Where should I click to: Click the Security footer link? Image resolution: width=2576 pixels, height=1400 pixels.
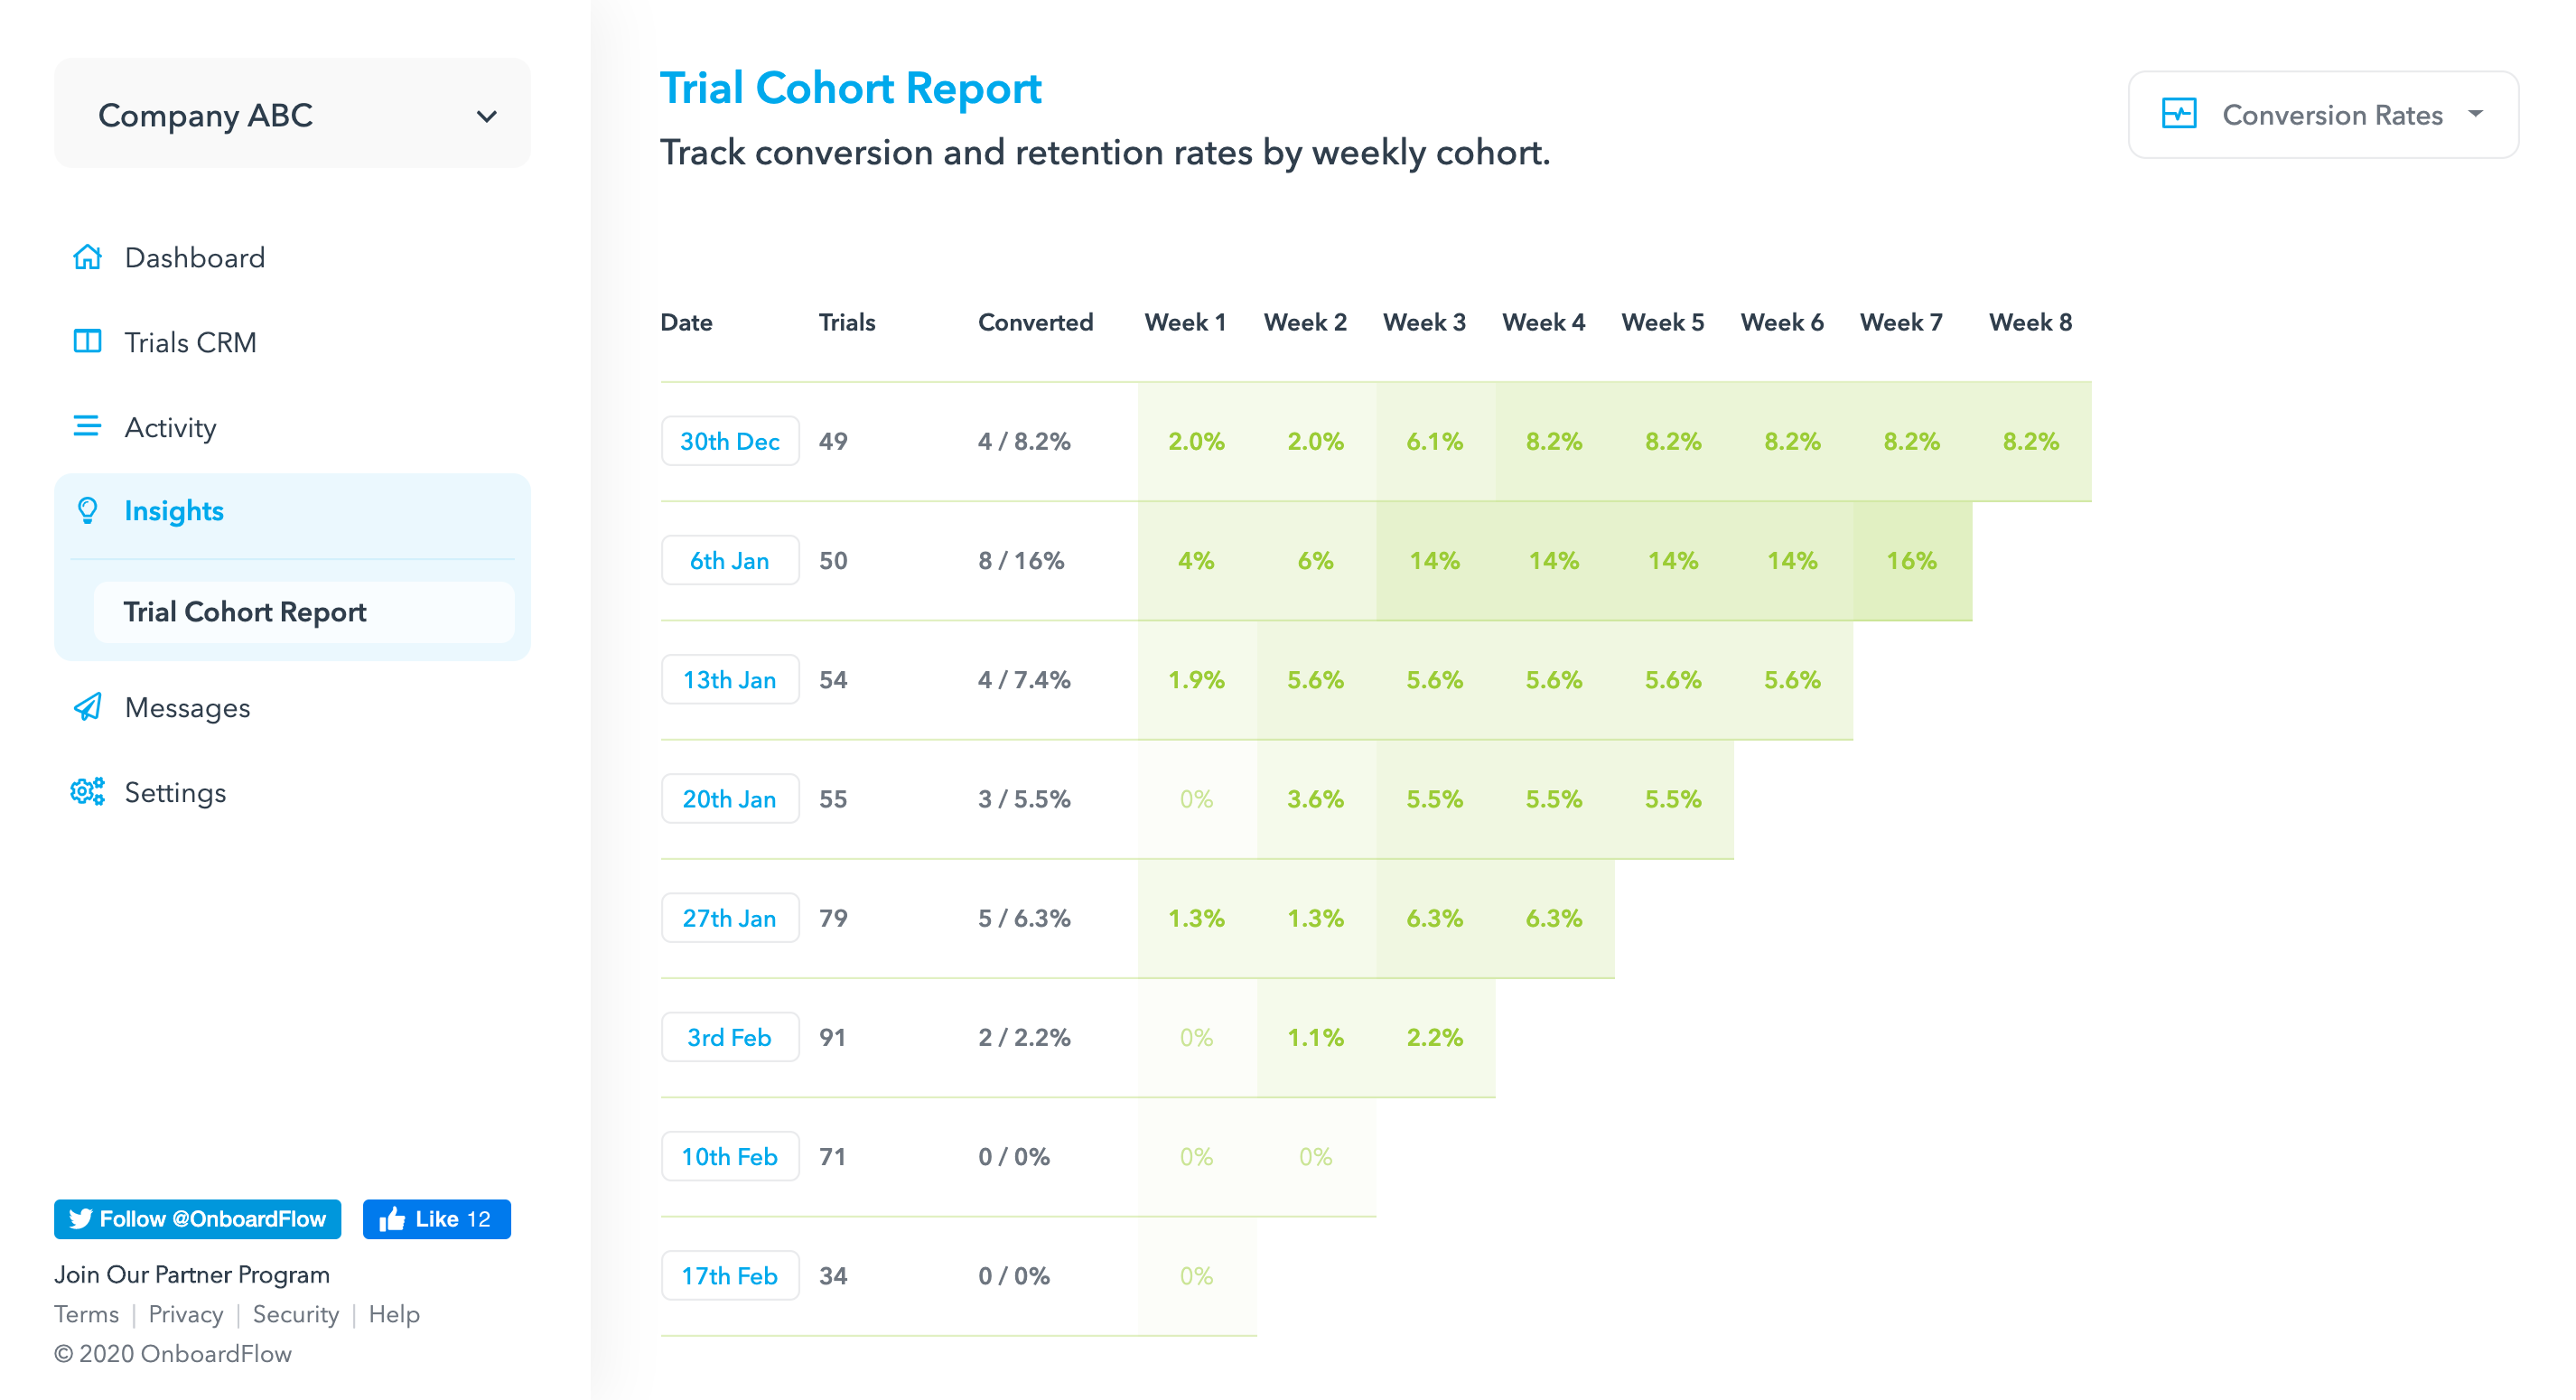[295, 1314]
